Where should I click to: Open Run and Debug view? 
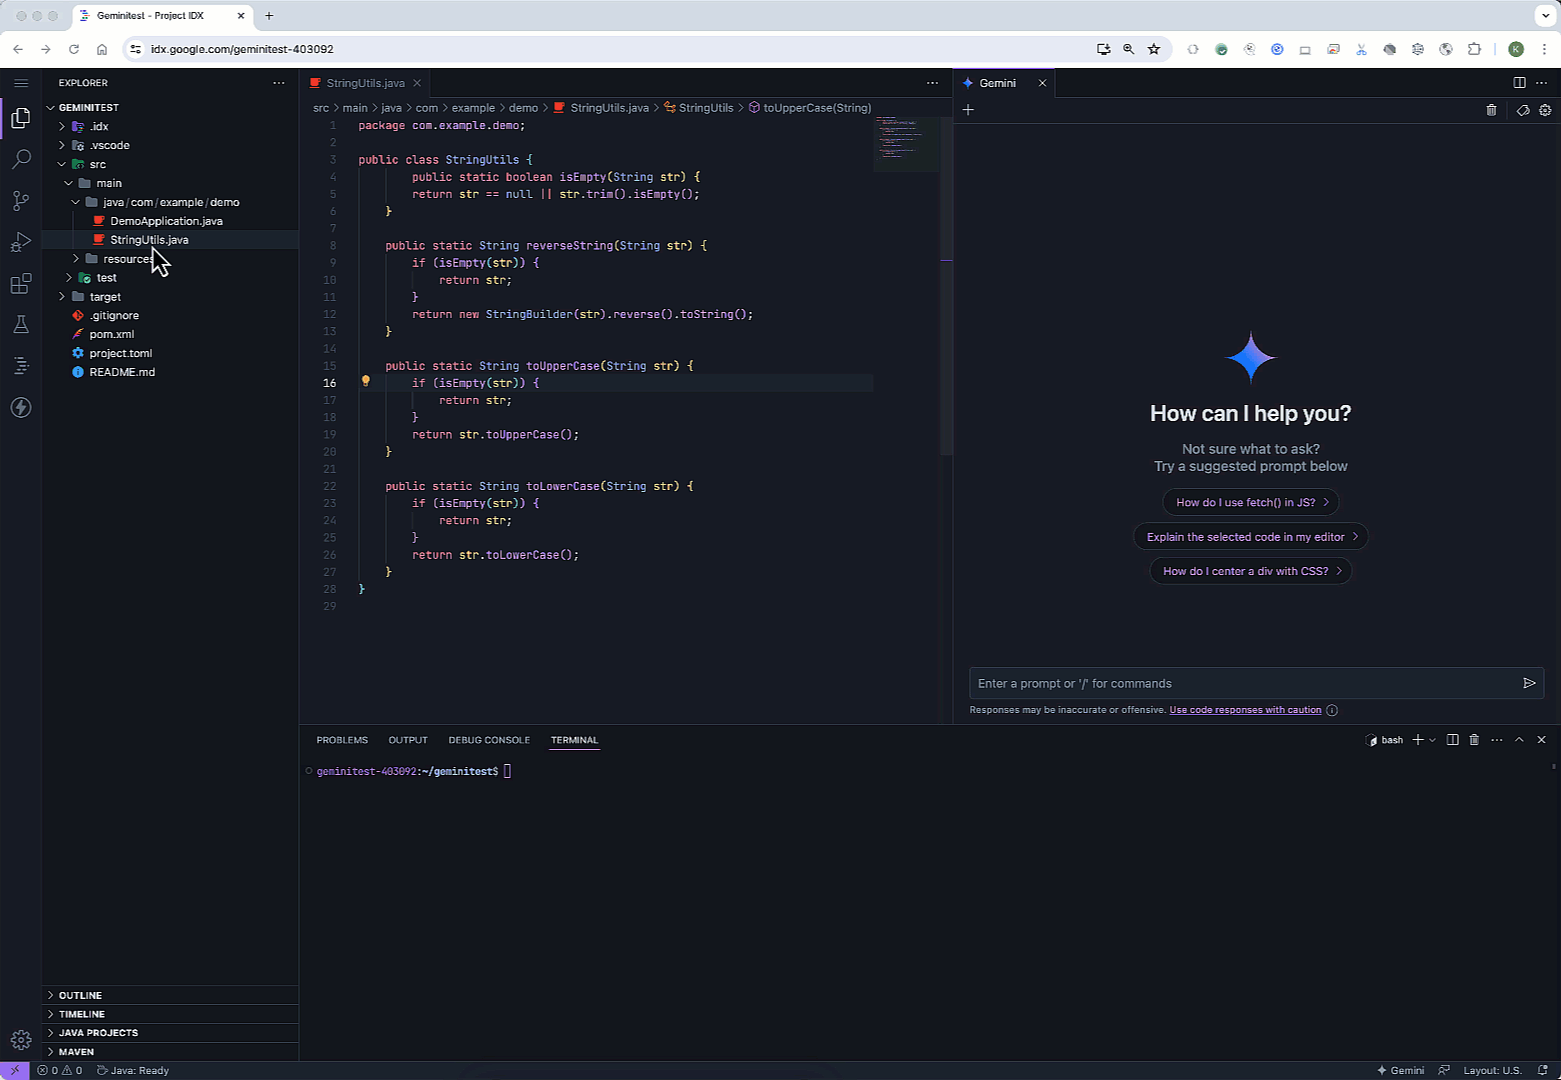pos(20,242)
